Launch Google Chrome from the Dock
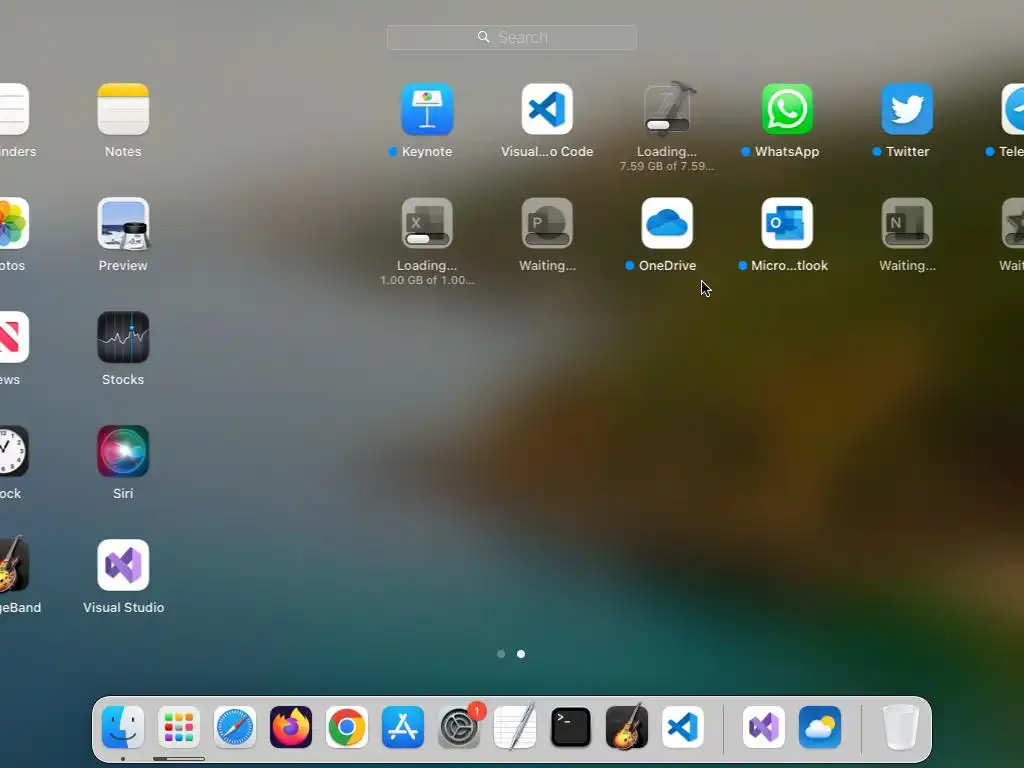The height and width of the screenshot is (768, 1024). [x=347, y=727]
